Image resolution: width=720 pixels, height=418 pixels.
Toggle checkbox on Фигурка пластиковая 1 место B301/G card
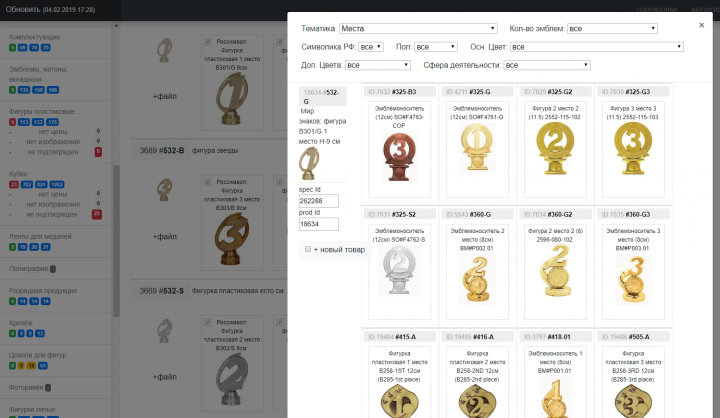click(x=208, y=41)
